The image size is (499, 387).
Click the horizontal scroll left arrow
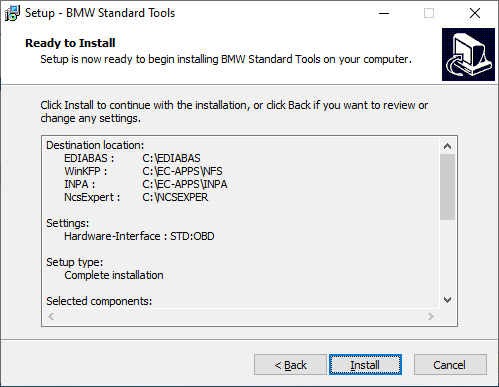click(x=51, y=316)
